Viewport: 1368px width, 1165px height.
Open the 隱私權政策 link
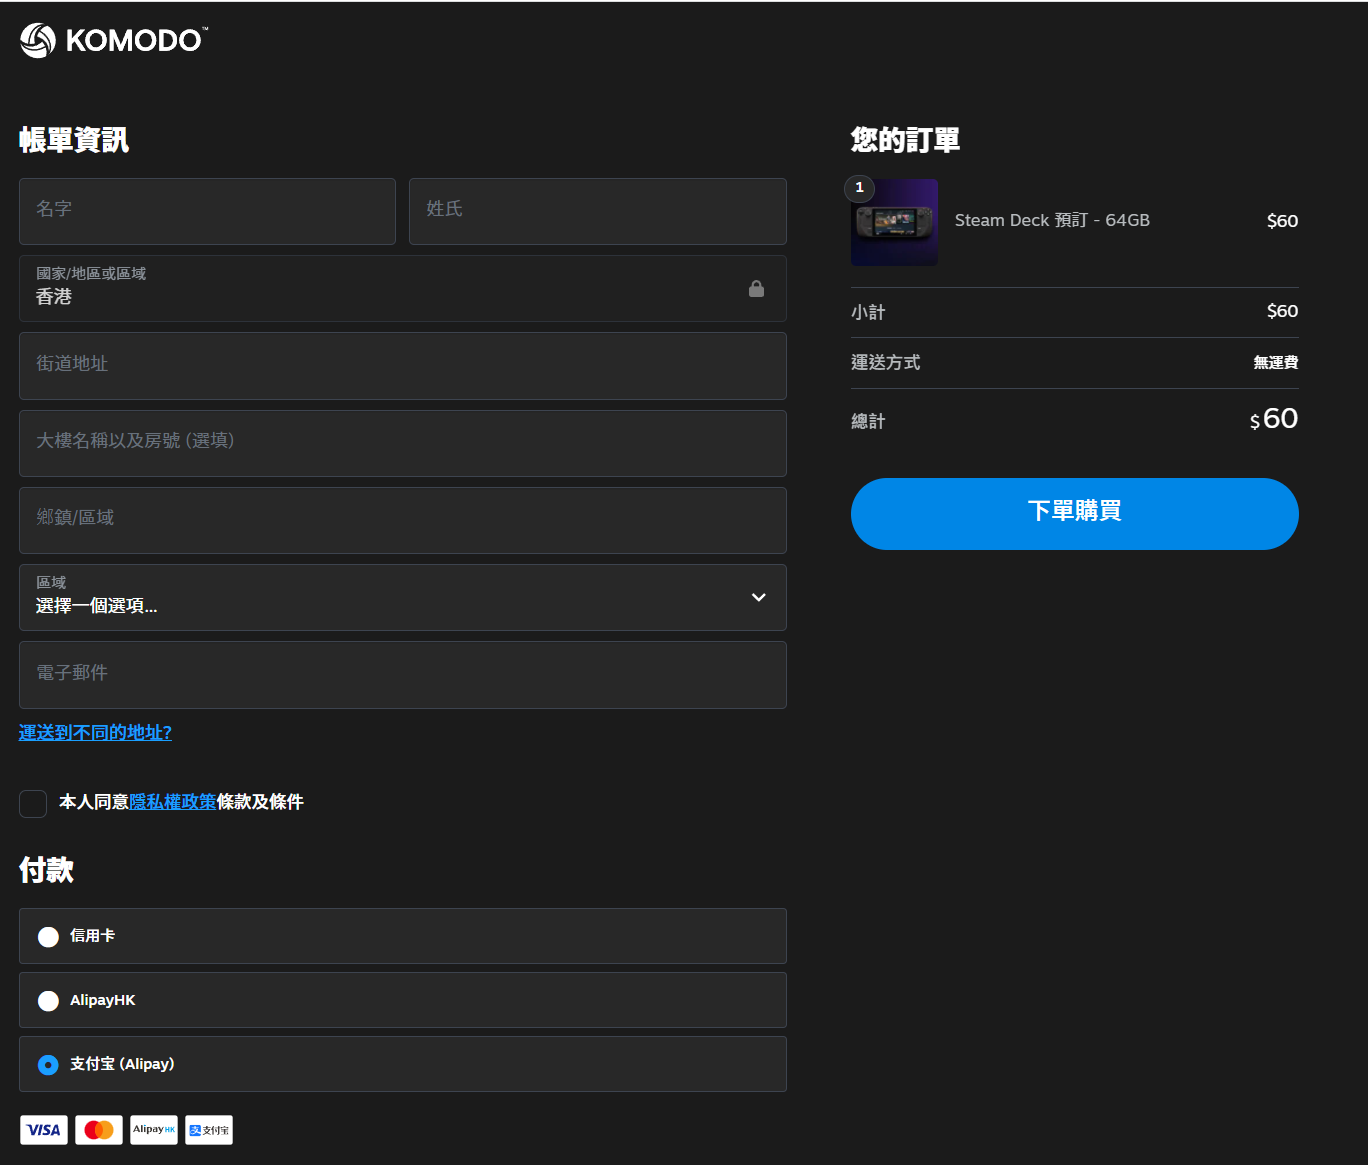173,802
